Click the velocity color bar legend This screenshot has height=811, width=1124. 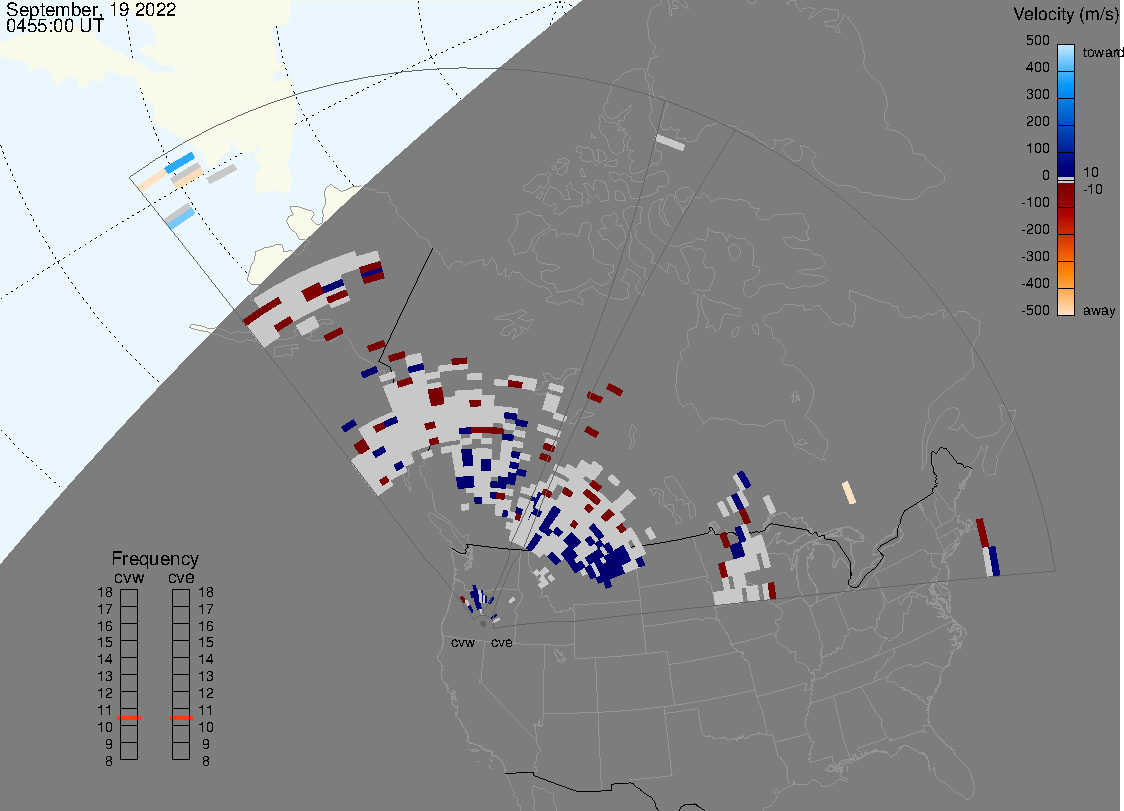point(1066,180)
